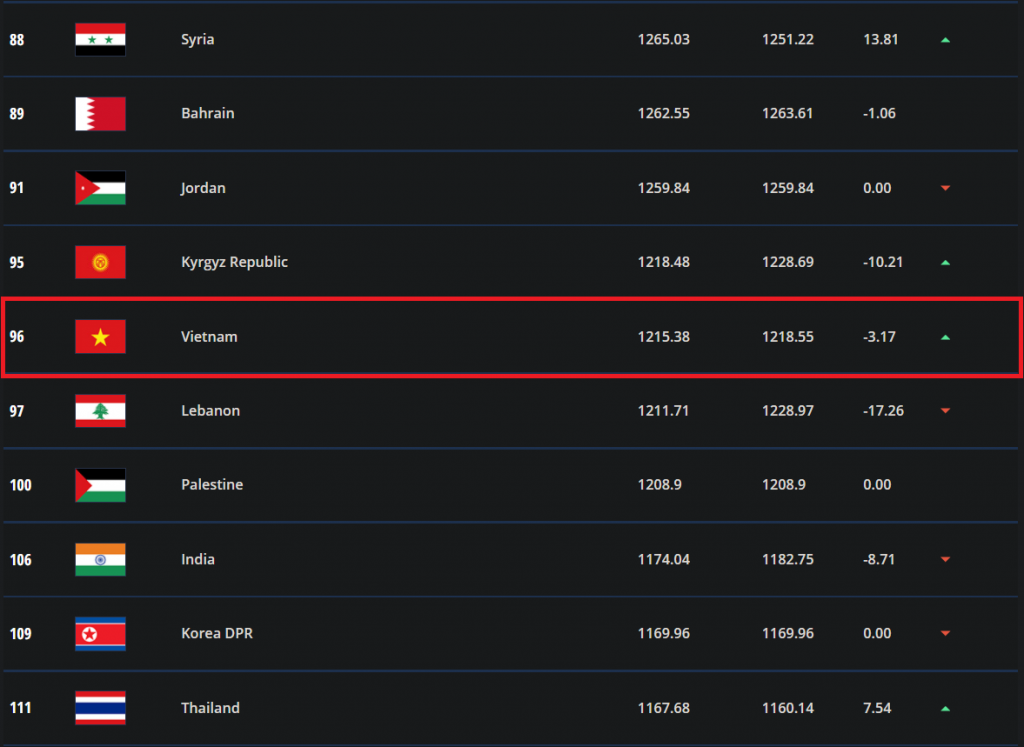Open the Bahrain team link
This screenshot has height=747, width=1024.
tap(207, 114)
